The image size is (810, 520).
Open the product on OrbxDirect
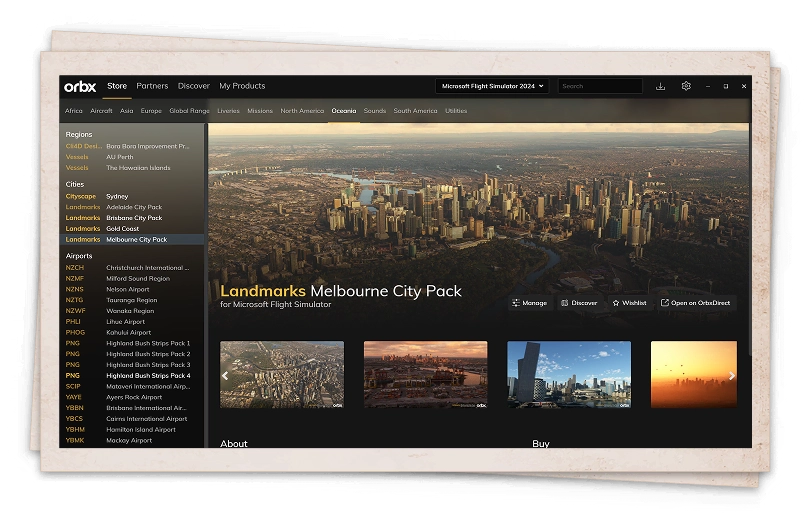point(695,303)
